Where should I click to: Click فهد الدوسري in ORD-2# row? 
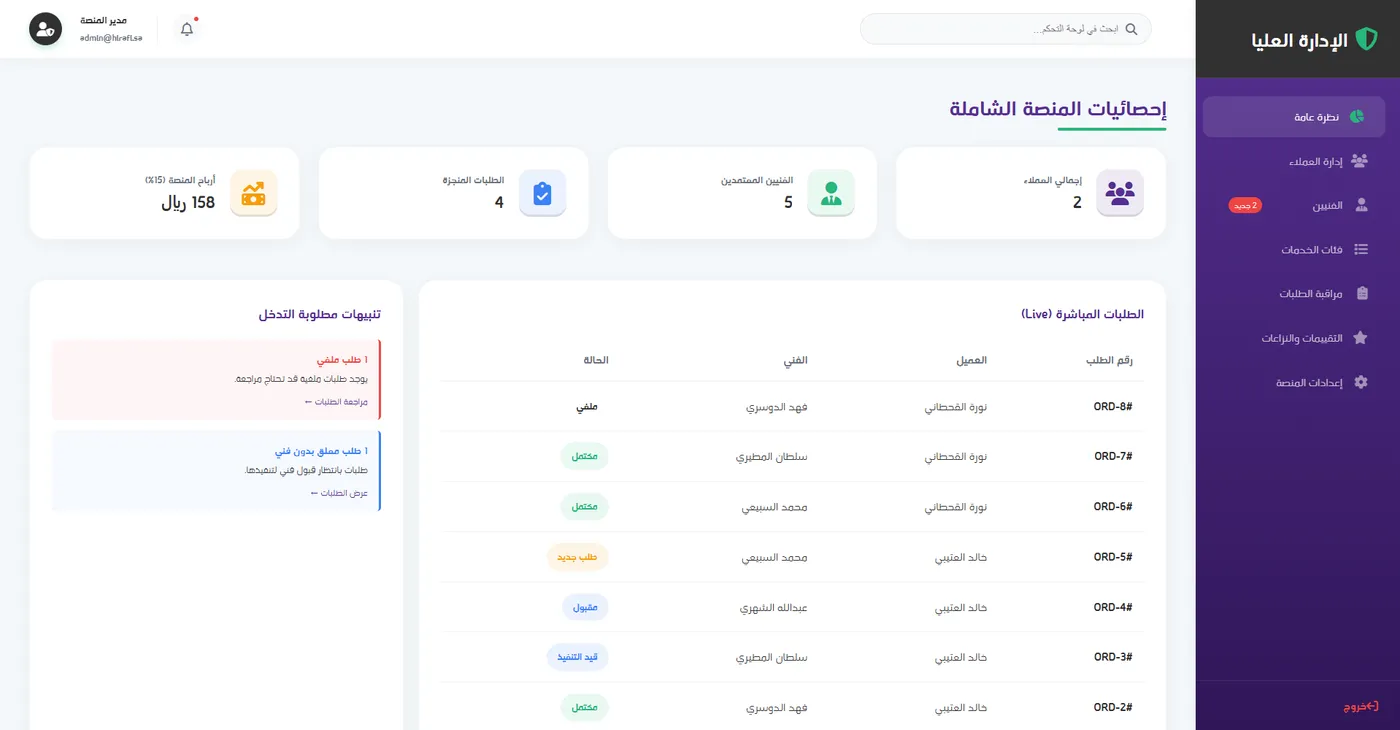(776, 707)
